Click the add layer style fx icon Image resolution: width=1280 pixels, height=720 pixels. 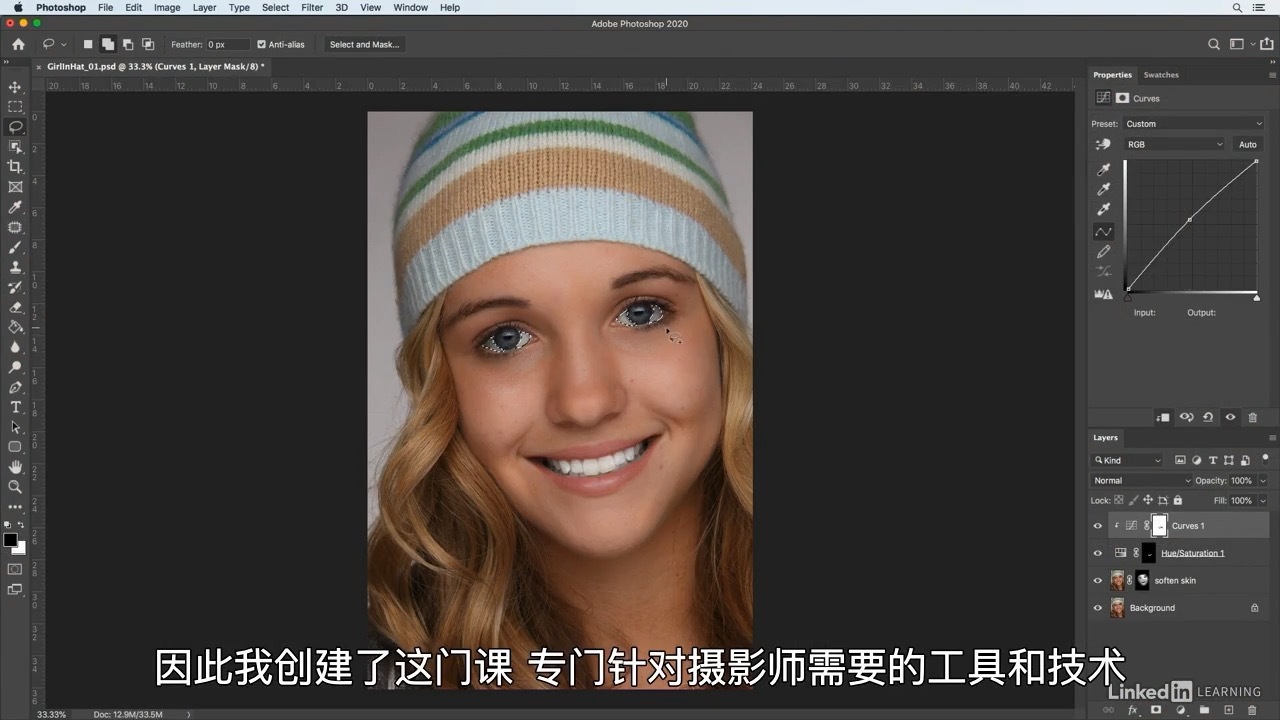(x=1133, y=710)
